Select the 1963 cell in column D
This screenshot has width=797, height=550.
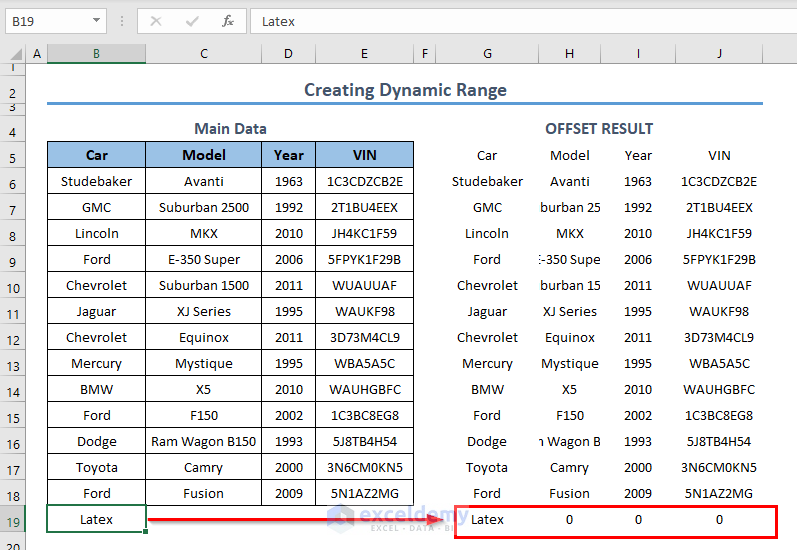(x=289, y=181)
